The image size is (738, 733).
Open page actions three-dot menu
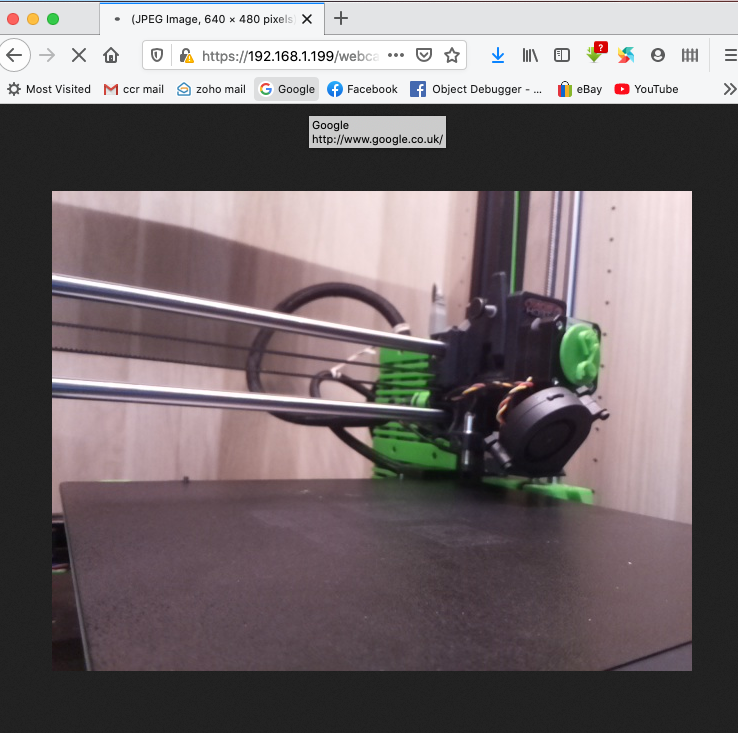pos(396,56)
